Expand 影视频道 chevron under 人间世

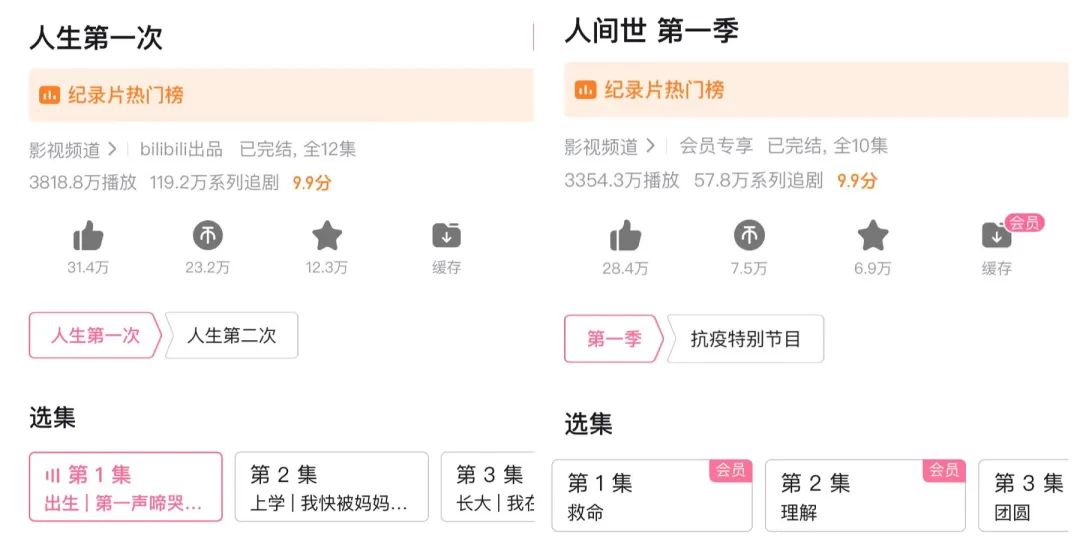[x=650, y=146]
